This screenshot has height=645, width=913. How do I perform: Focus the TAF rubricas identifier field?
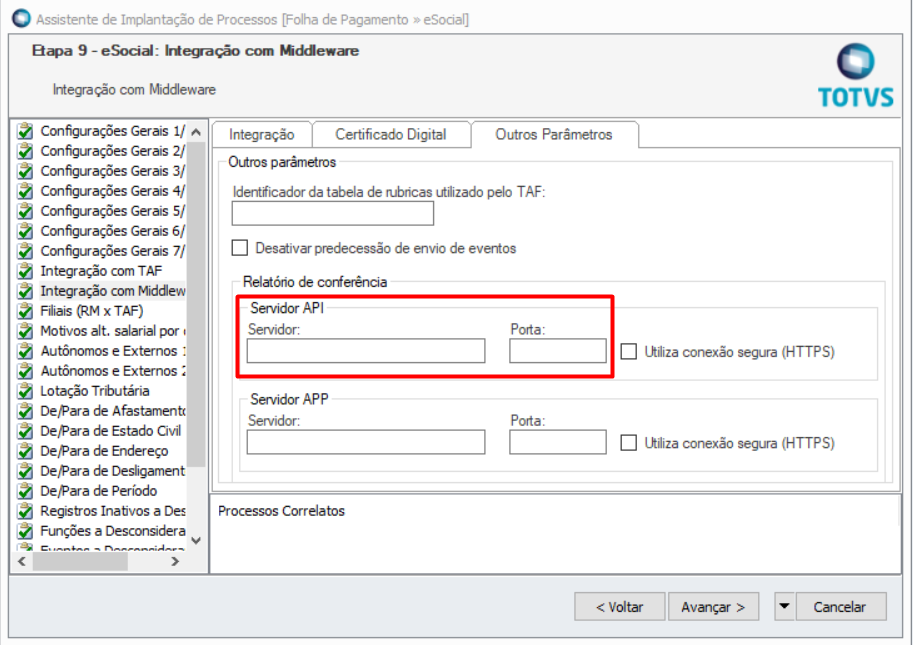click(x=332, y=214)
